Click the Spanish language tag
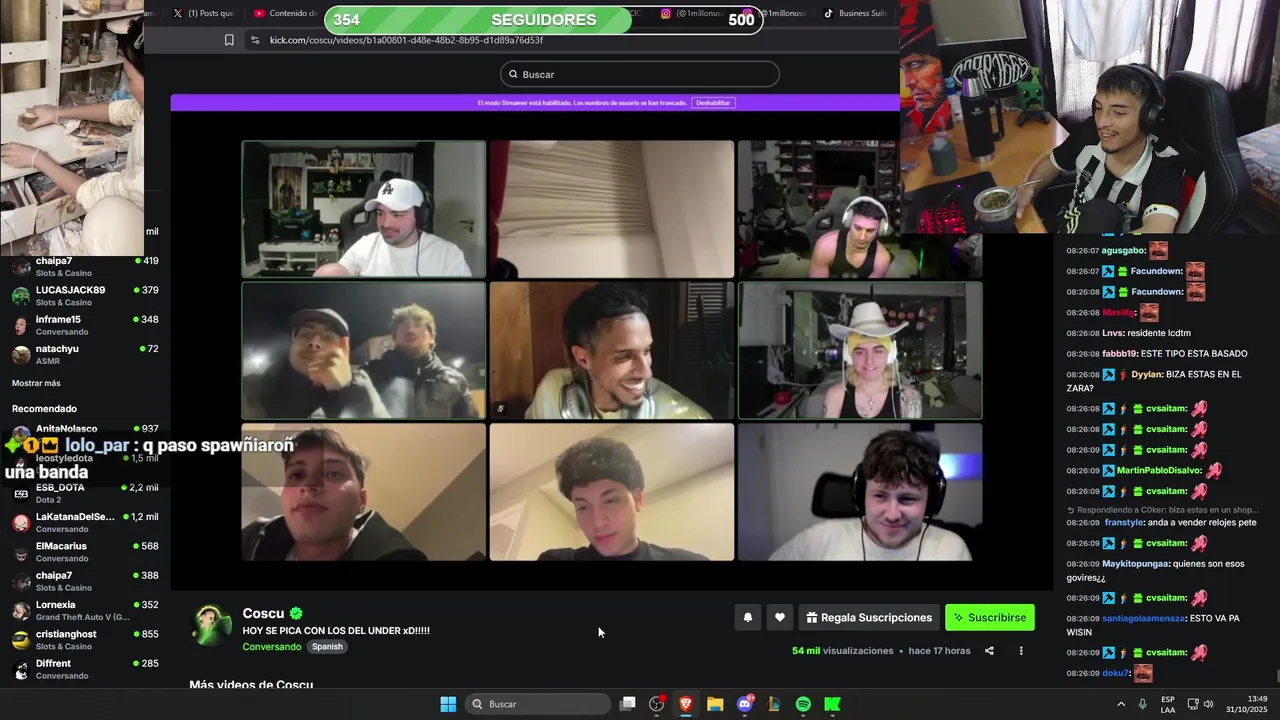1280x720 pixels. tap(327, 647)
